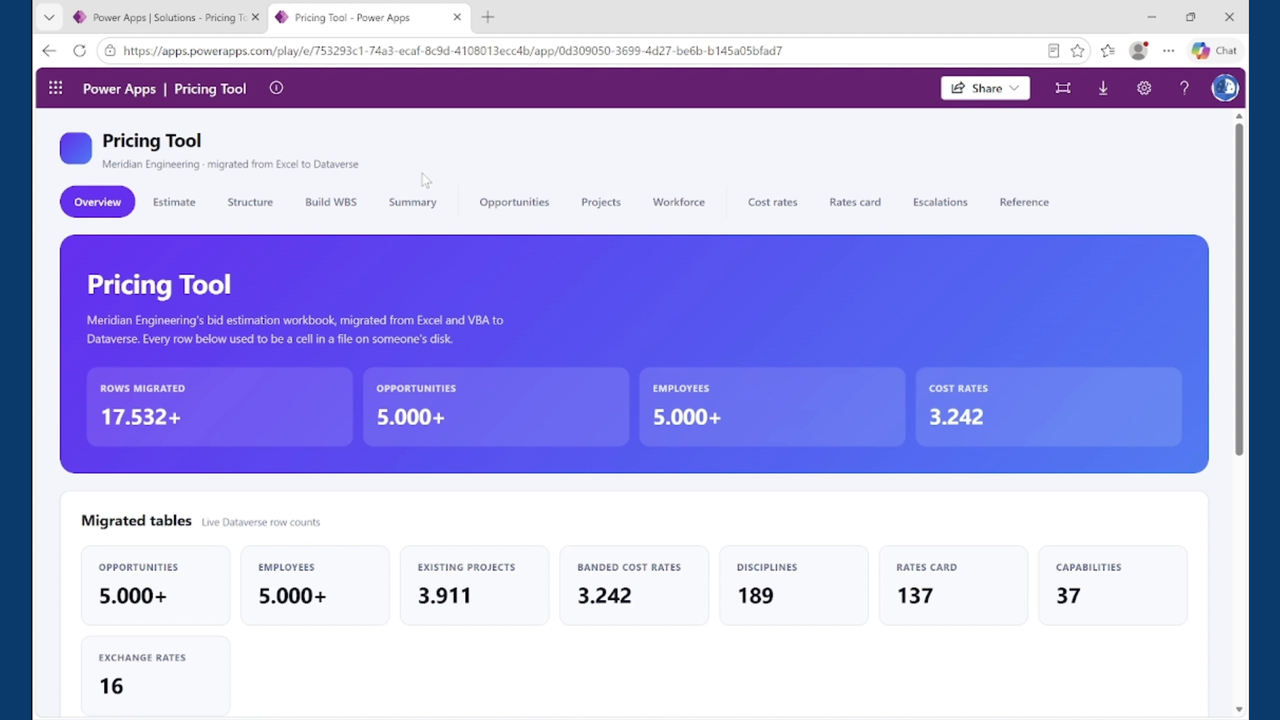
Task: Switch to the Reference tab
Action: click(1024, 202)
